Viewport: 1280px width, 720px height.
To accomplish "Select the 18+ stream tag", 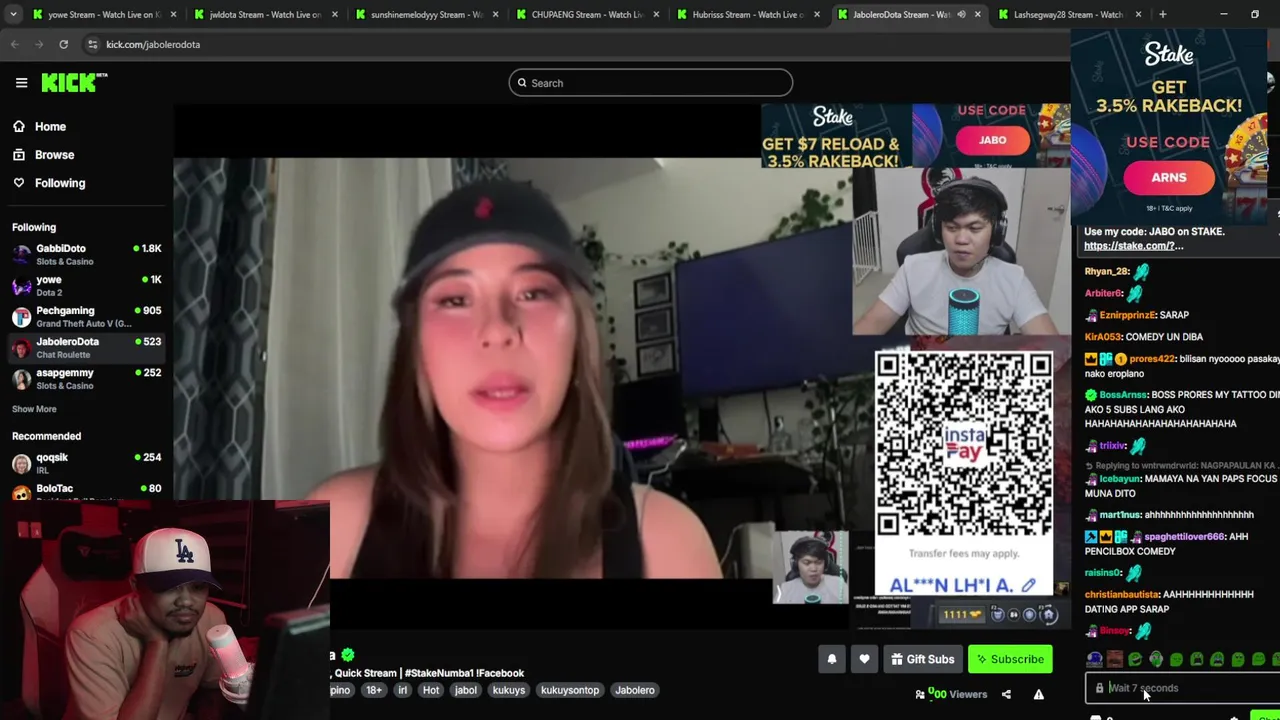I will 373,690.
